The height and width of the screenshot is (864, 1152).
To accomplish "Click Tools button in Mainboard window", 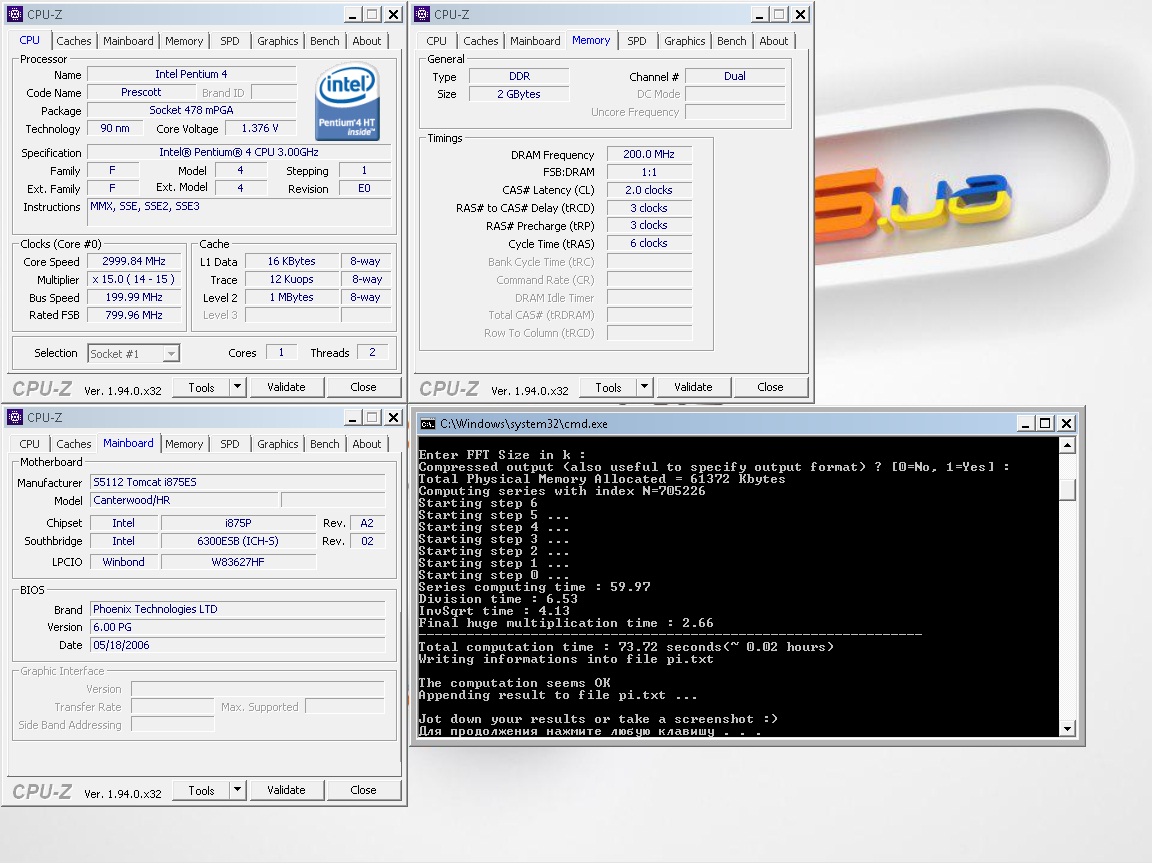I will [x=201, y=791].
